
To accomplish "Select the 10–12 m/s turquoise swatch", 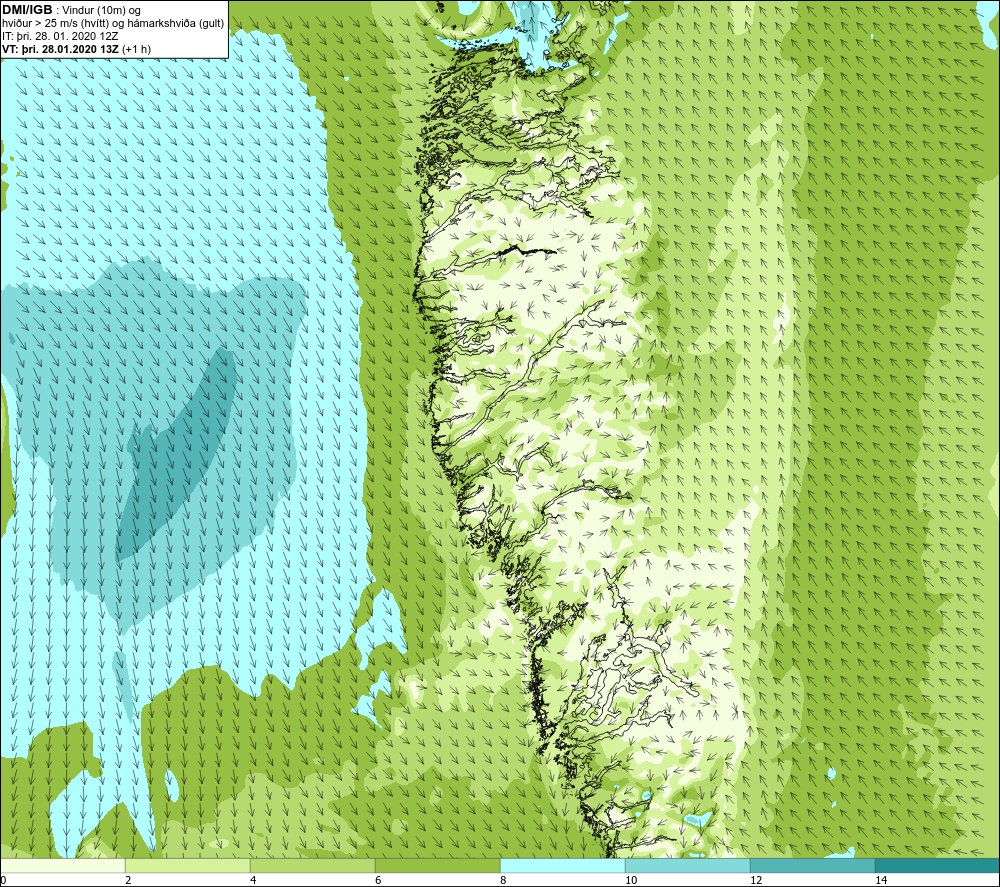I will tap(688, 865).
